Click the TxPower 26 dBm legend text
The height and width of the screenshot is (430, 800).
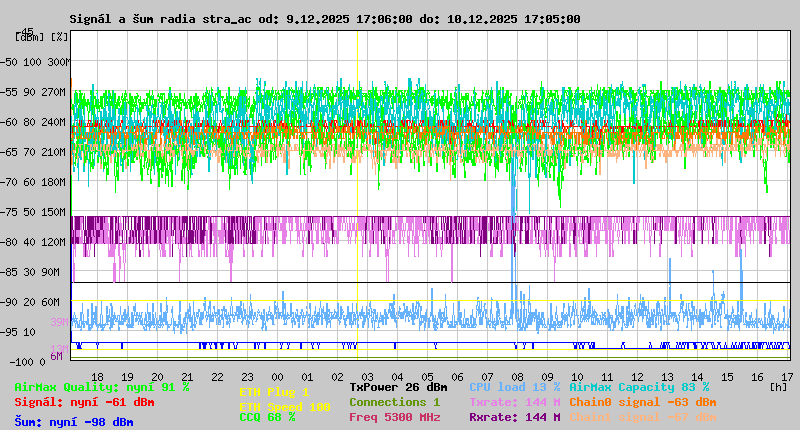[398, 387]
